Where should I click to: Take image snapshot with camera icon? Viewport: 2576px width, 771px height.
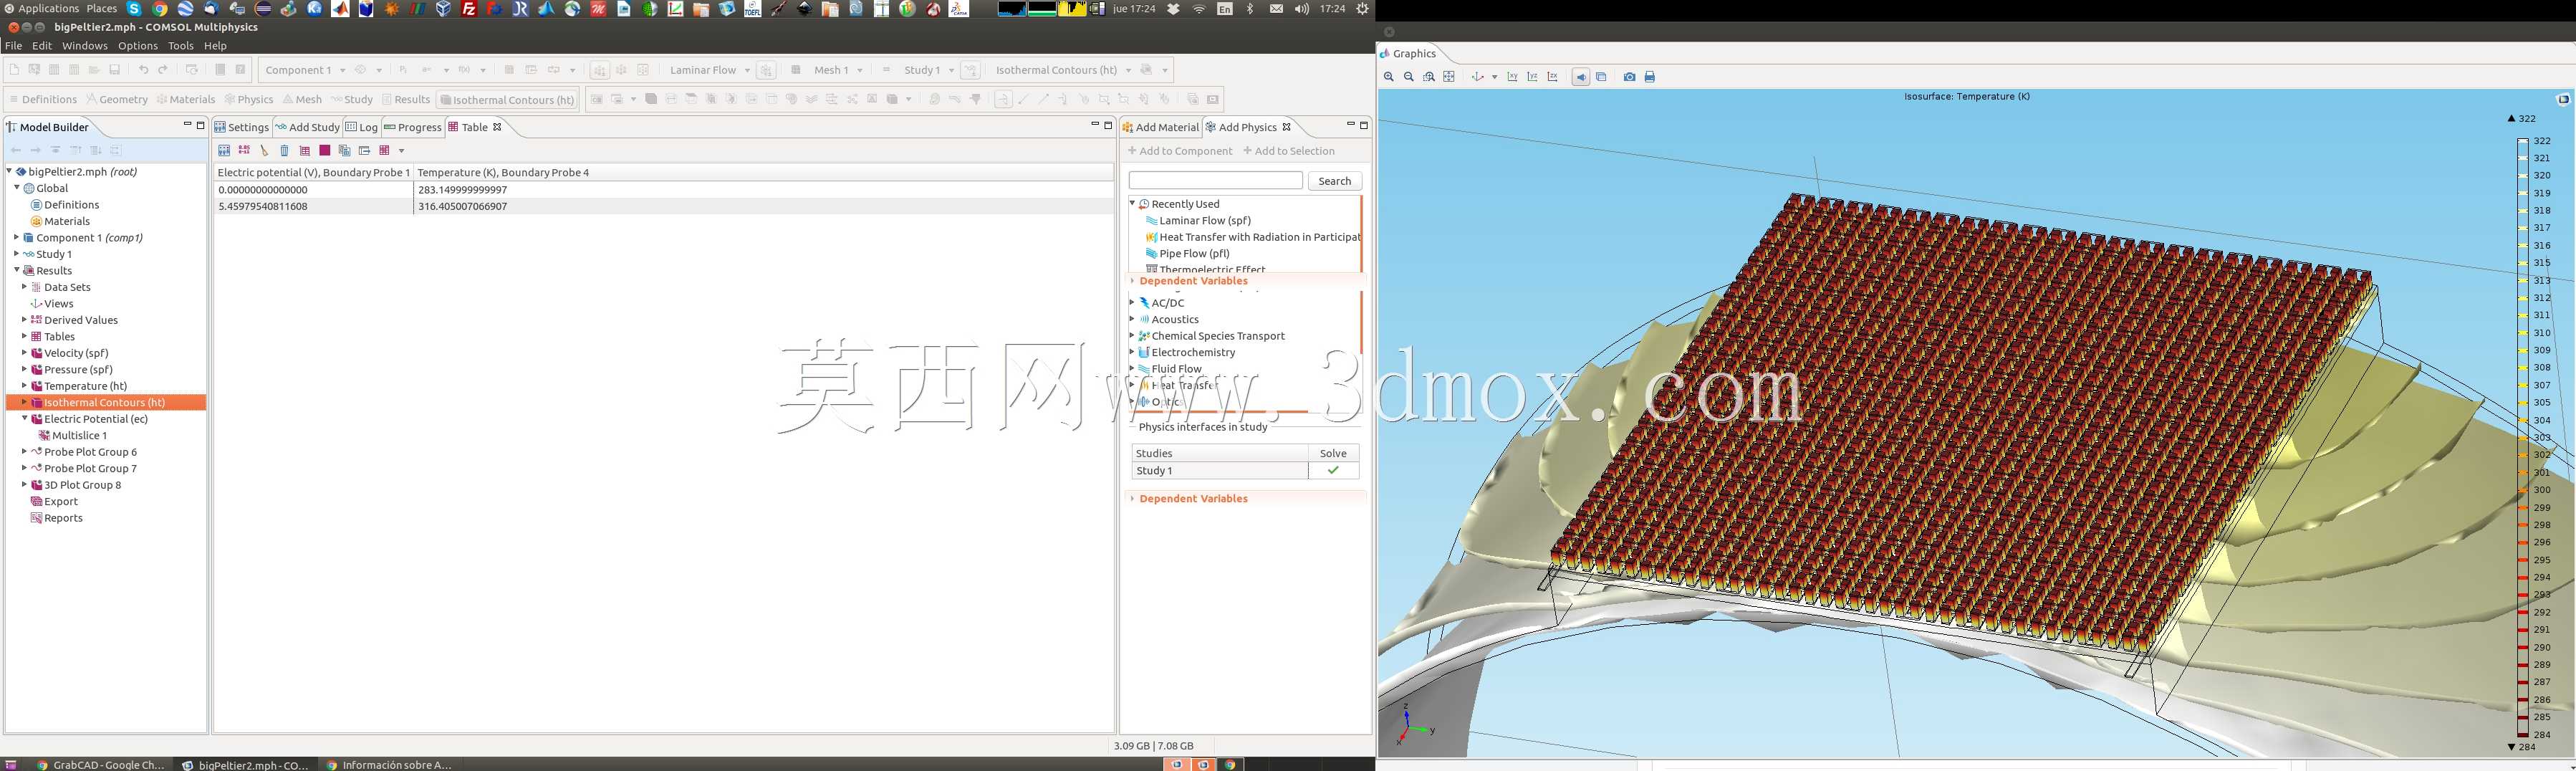tap(1629, 77)
